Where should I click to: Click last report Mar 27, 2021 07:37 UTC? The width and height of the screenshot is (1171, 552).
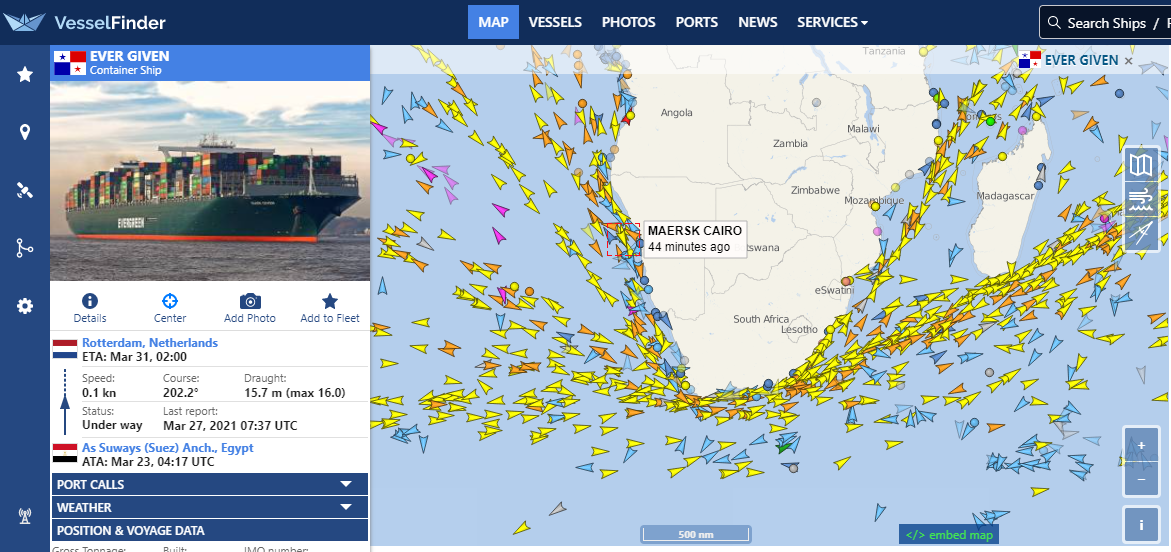(230, 426)
